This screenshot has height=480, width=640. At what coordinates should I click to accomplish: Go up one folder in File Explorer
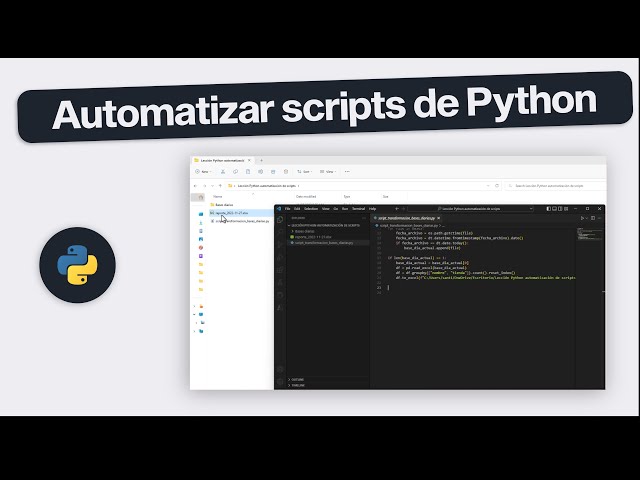tap(220, 186)
